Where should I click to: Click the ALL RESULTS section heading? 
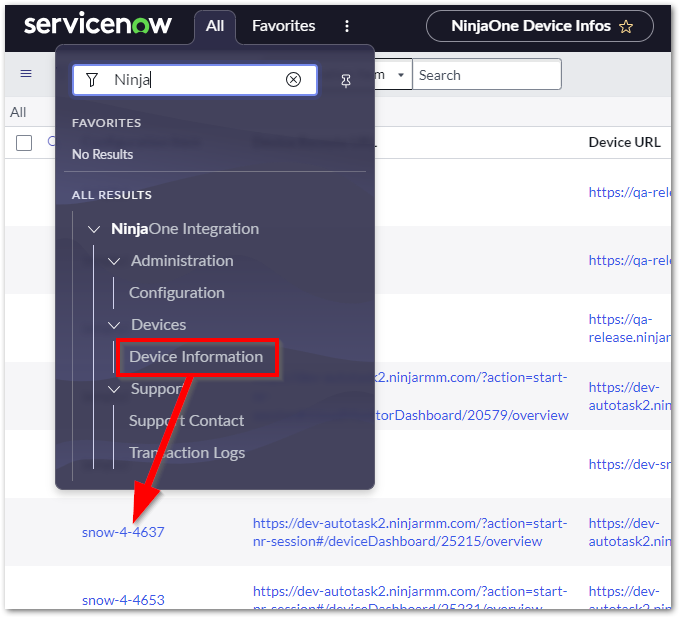click(112, 195)
